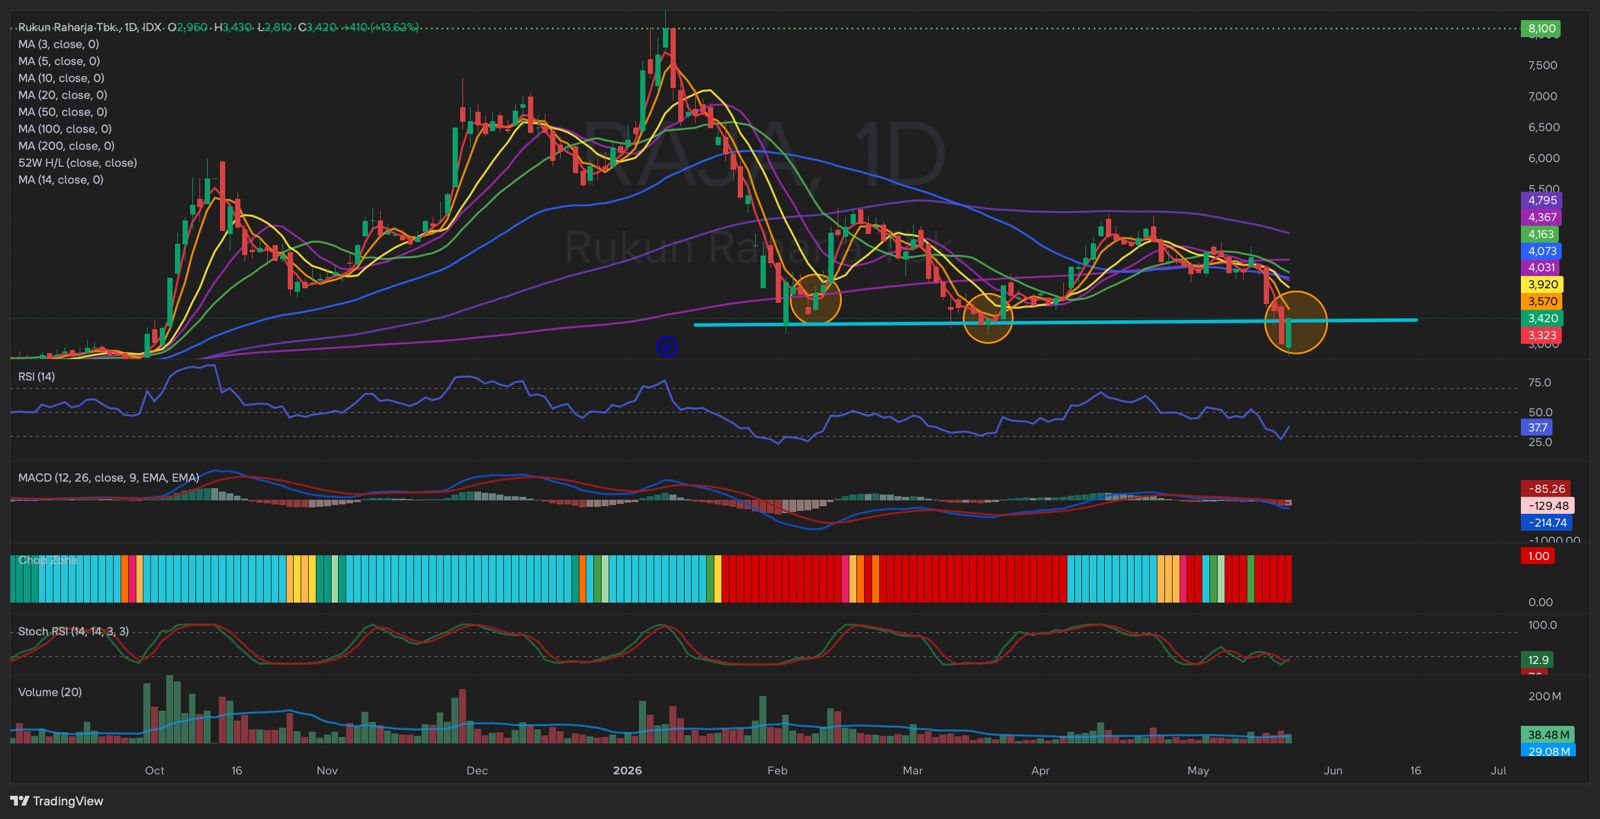Select the MA (20, close, 0) indicator legend
The height and width of the screenshot is (819, 1600).
click(x=62, y=95)
